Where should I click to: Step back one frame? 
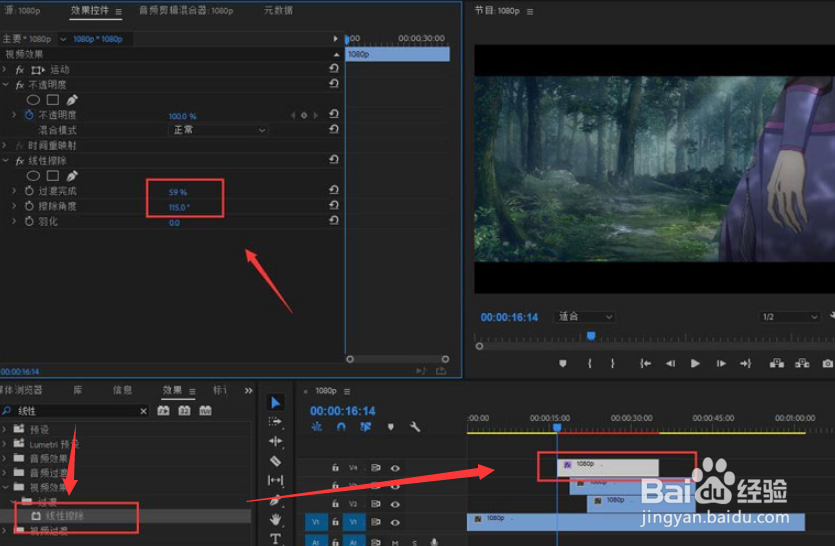coord(670,363)
